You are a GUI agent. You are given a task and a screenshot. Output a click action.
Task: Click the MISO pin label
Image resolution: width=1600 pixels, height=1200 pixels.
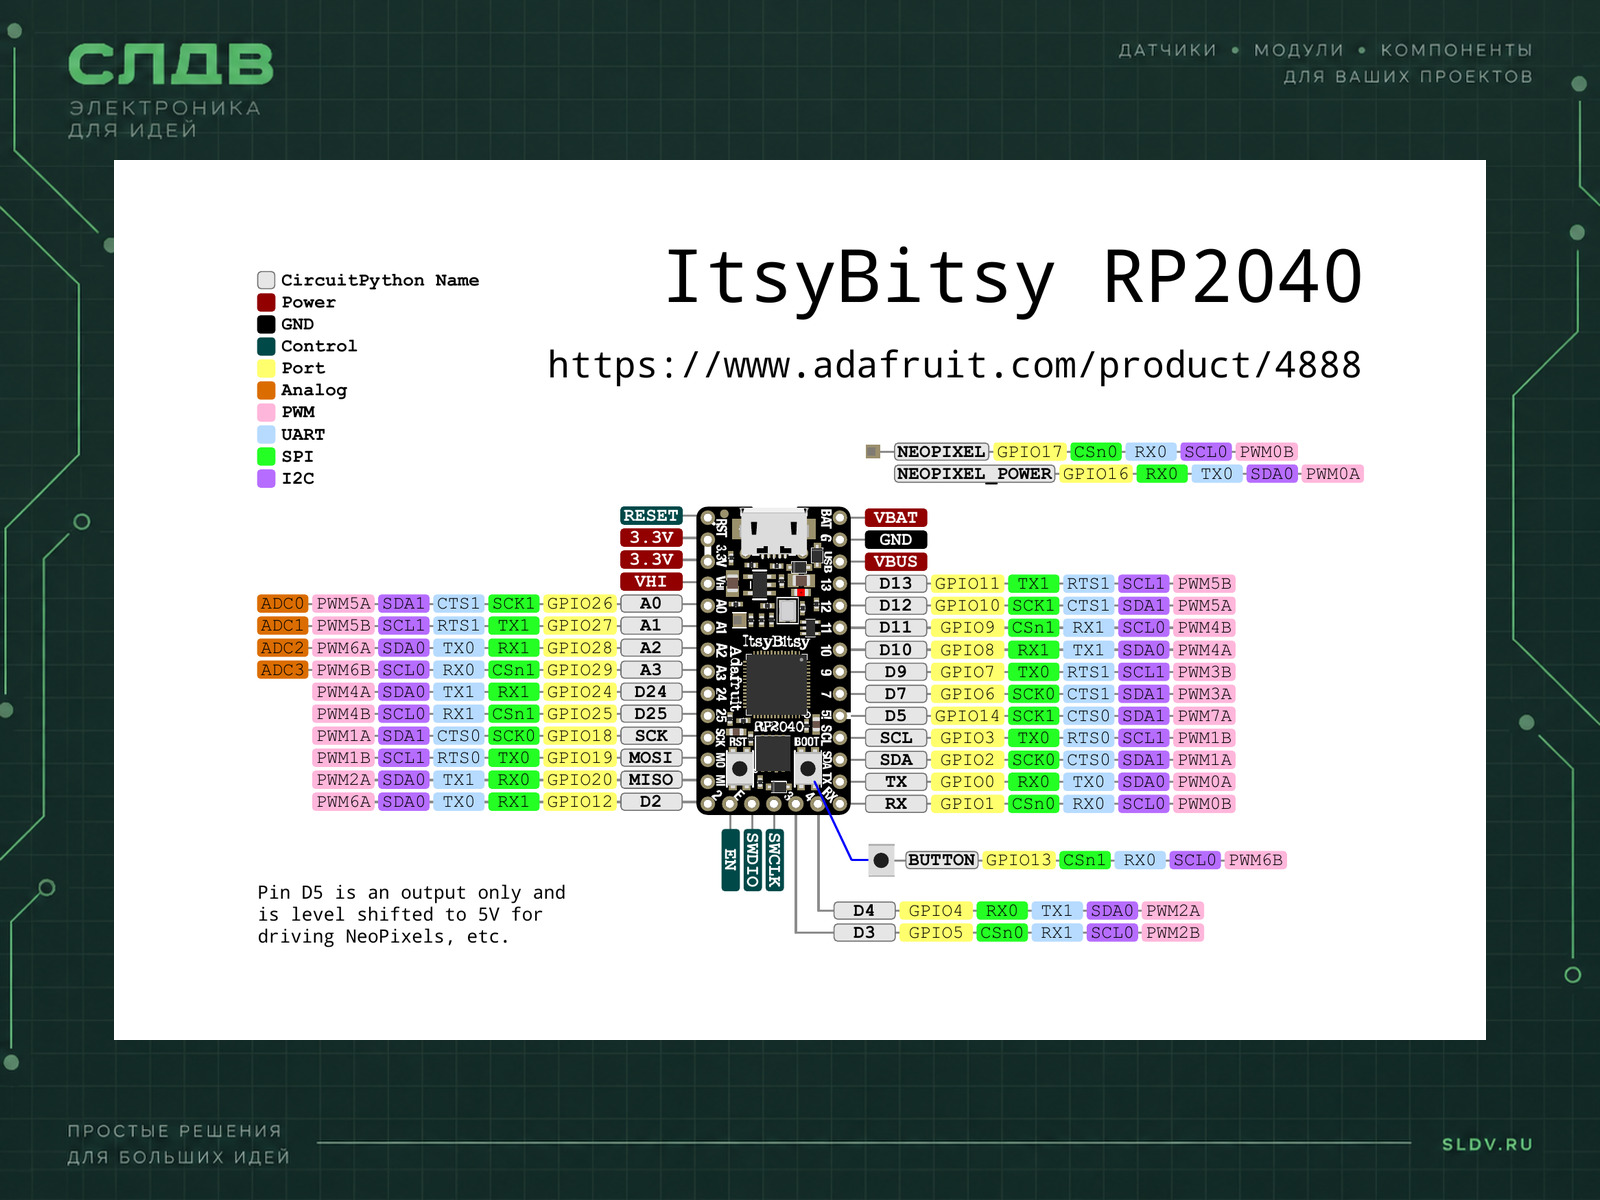[x=651, y=780]
